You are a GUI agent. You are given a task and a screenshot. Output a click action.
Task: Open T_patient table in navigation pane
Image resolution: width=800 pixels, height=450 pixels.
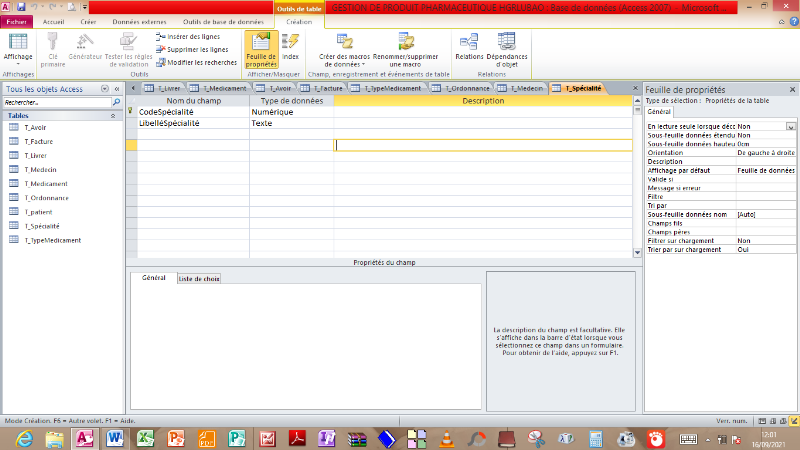pos(41,212)
